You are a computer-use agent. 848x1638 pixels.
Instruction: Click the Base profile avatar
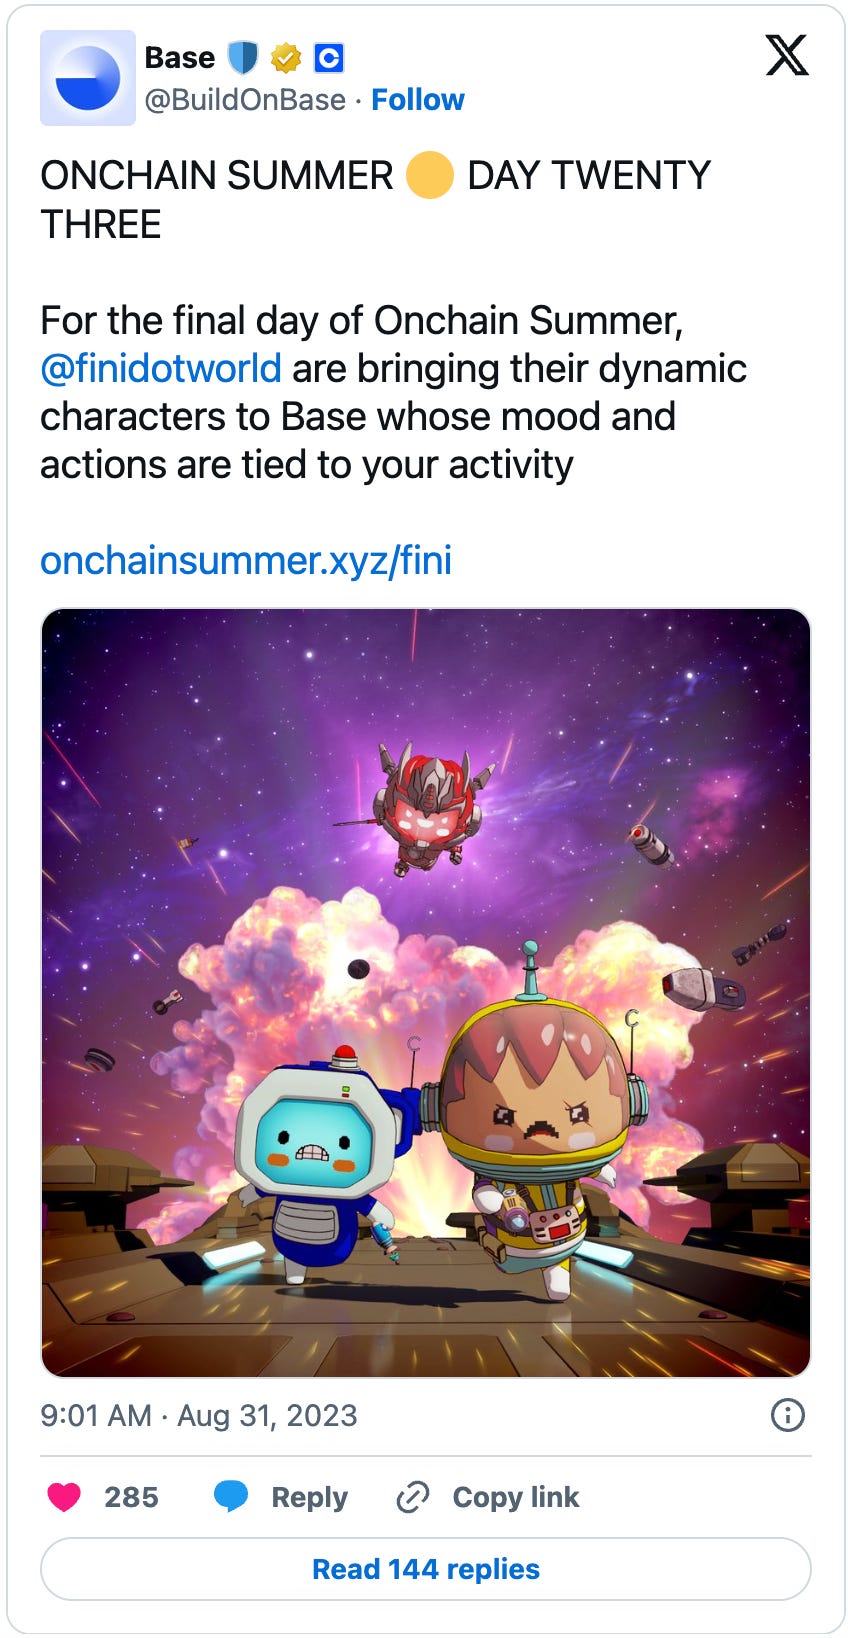(88, 78)
